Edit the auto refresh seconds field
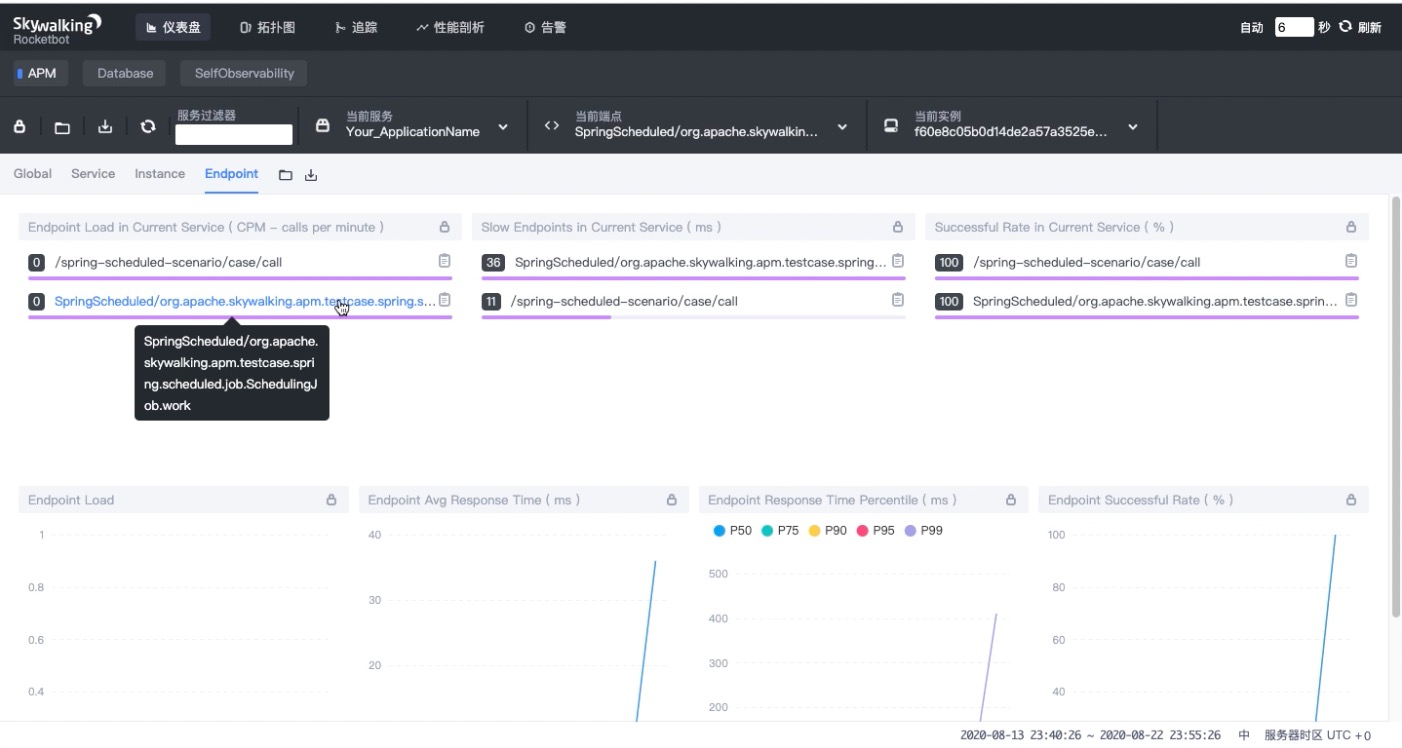This screenshot has height=748, width=1402. tap(1294, 27)
